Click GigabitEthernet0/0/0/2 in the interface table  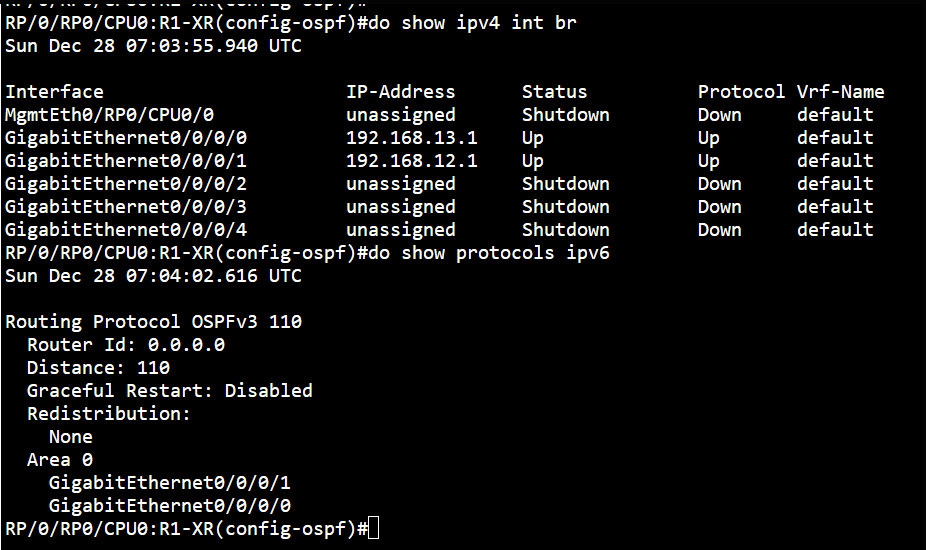pos(126,184)
